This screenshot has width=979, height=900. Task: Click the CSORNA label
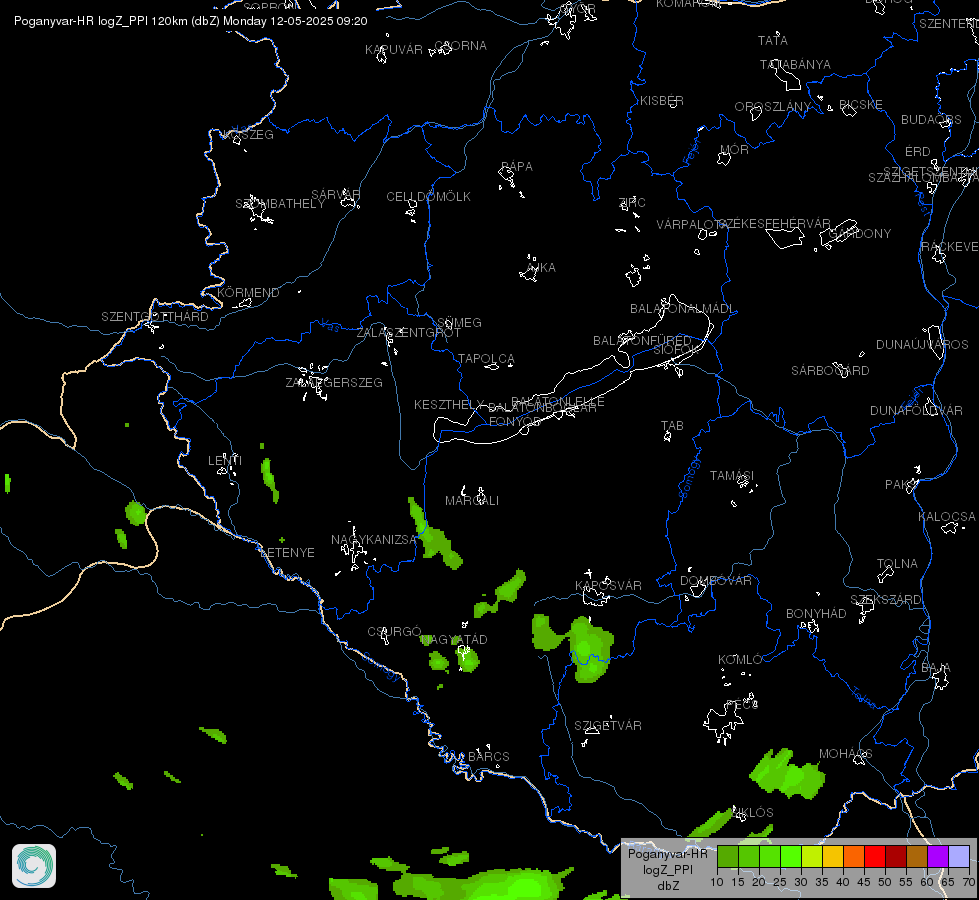pyautogui.click(x=460, y=46)
